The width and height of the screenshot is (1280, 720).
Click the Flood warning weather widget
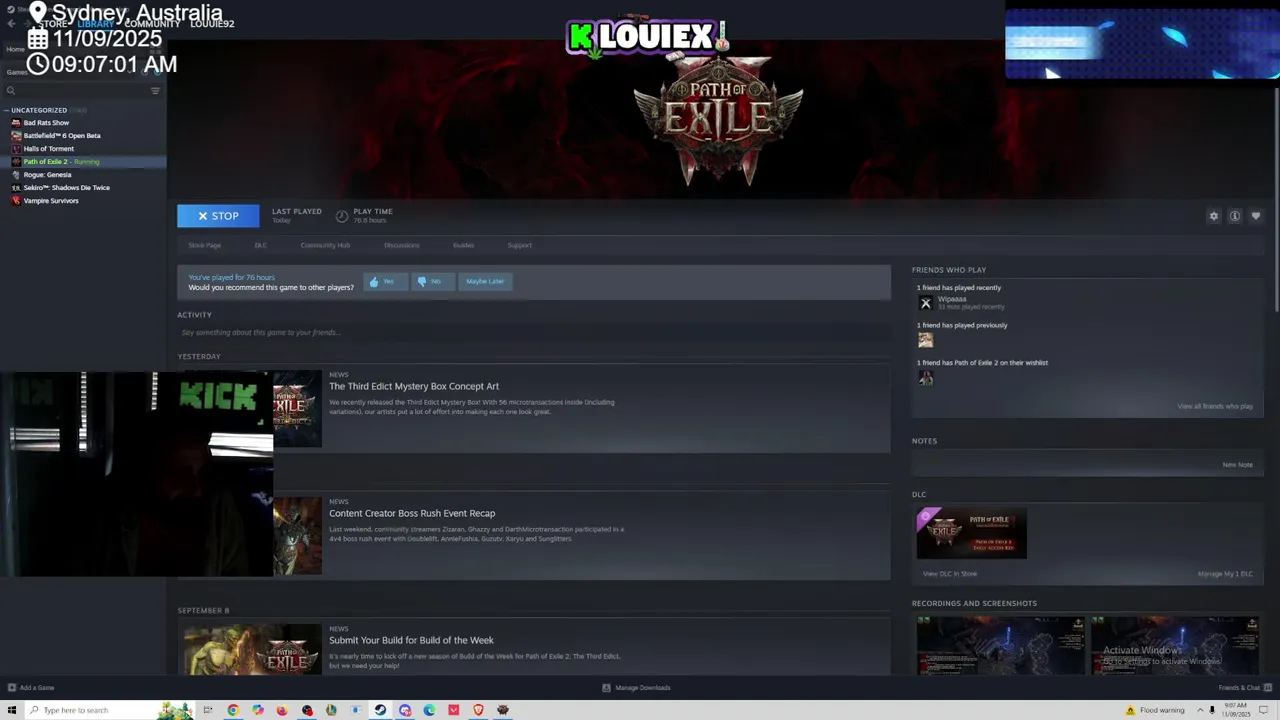[x=1155, y=710]
